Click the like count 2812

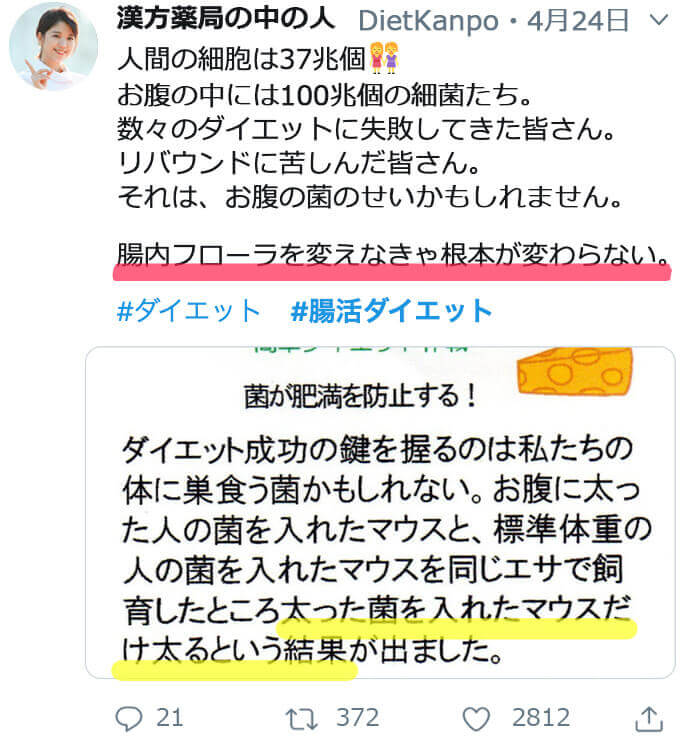click(x=541, y=717)
